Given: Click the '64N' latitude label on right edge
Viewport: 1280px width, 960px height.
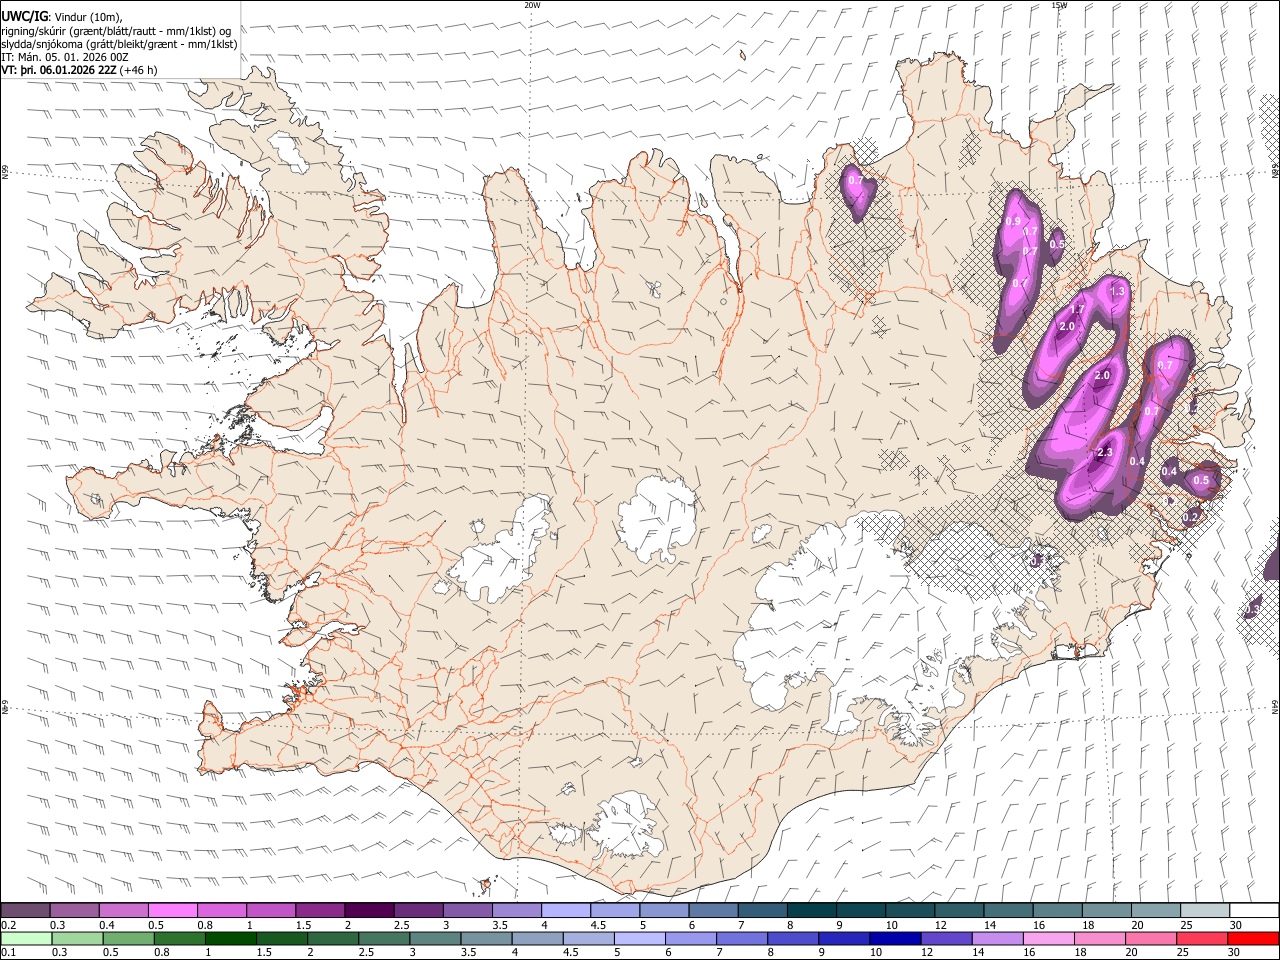Looking at the screenshot, I should 1275,706.
